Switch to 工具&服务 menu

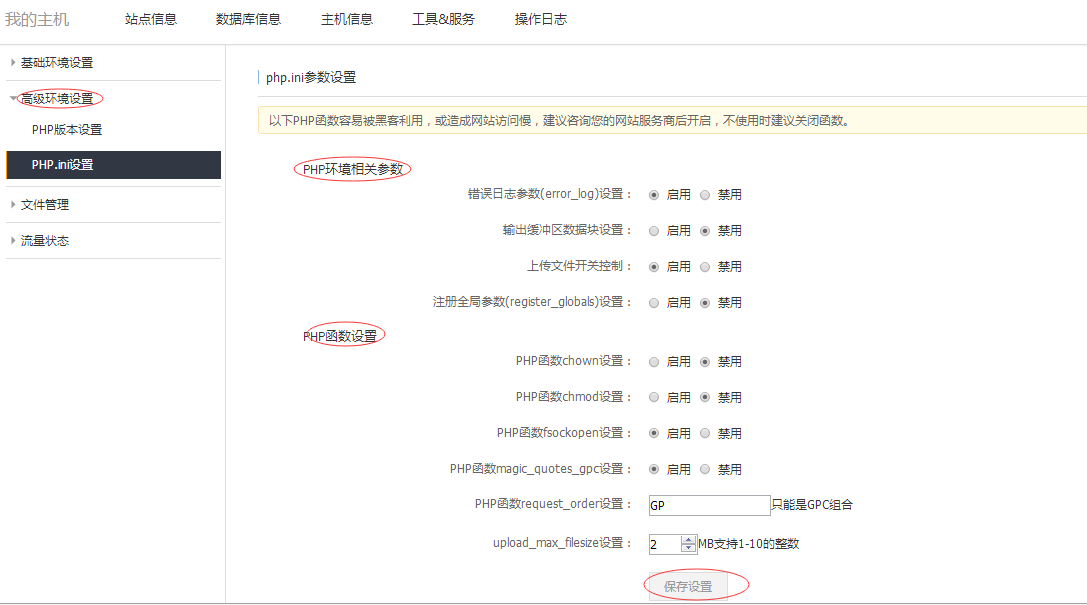443,19
